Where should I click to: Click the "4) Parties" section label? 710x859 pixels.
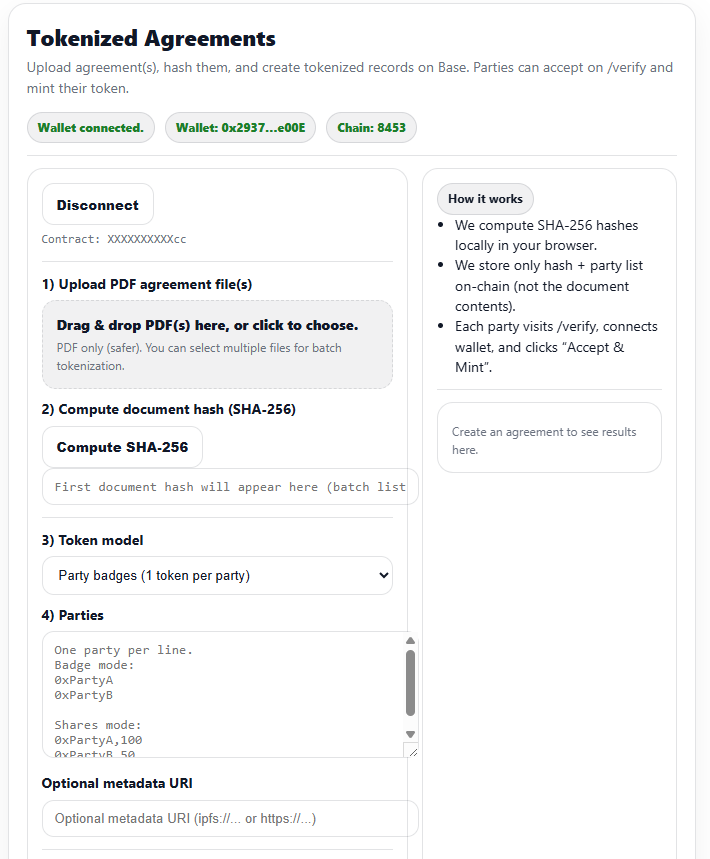pos(73,615)
